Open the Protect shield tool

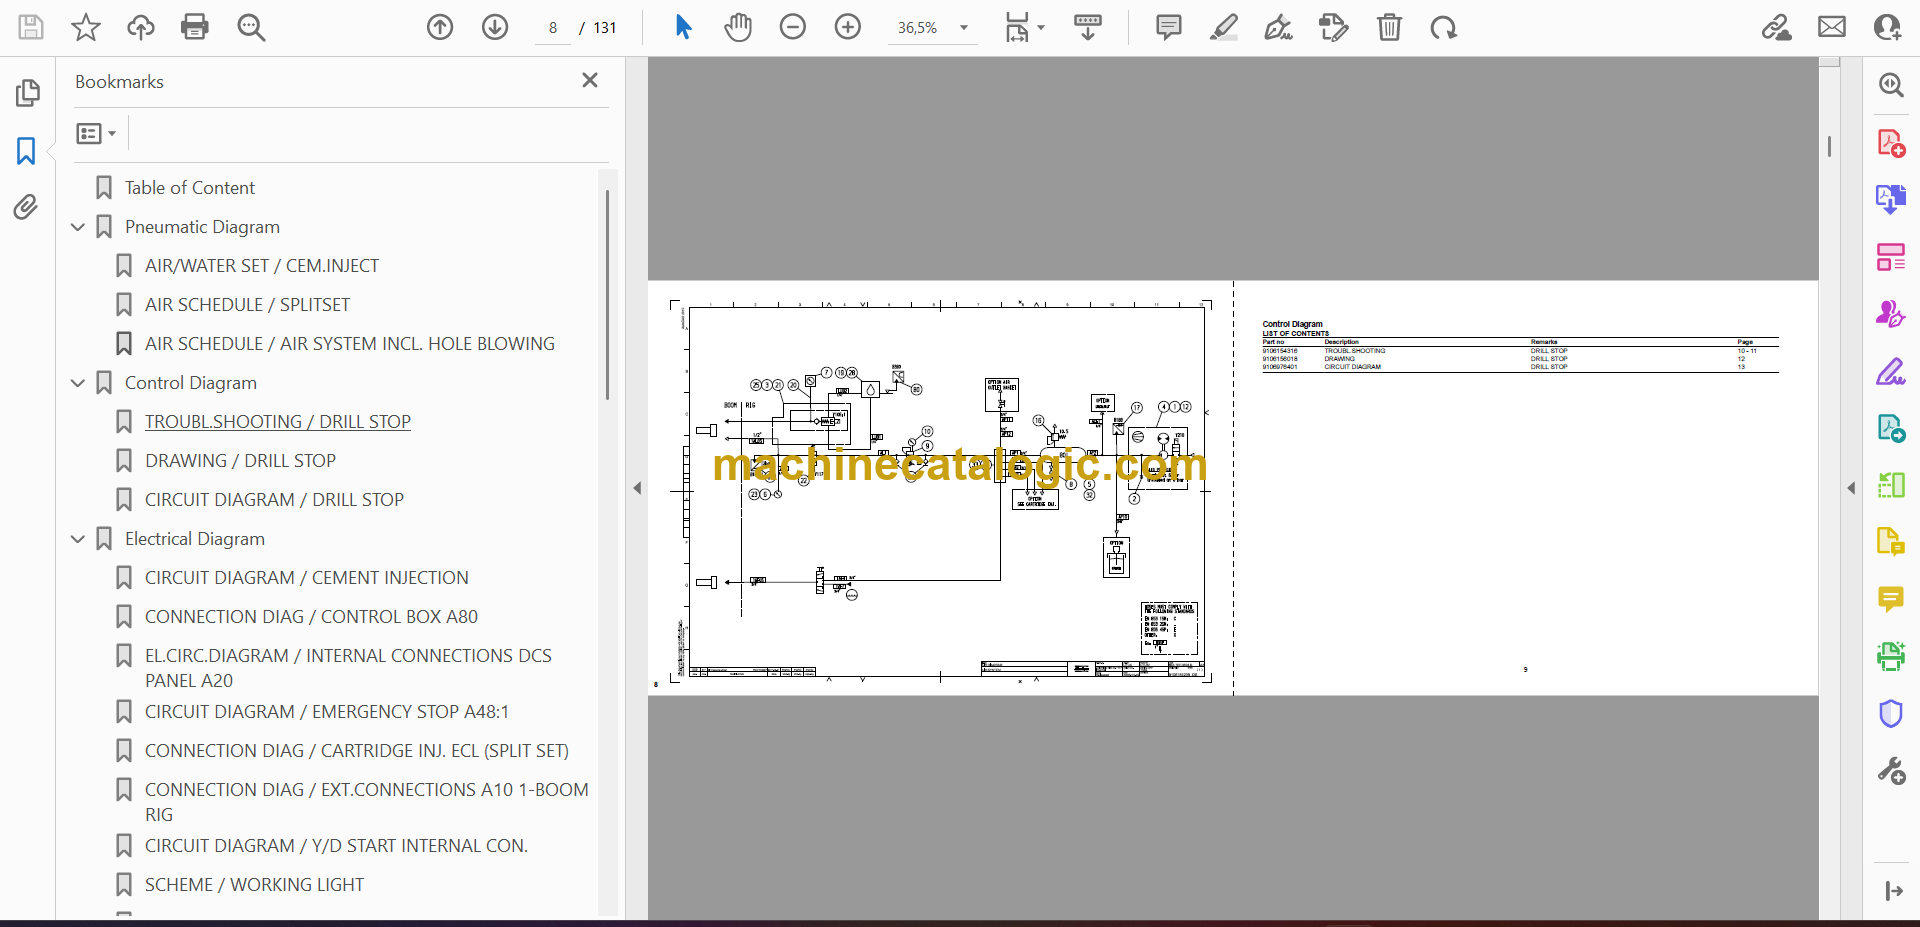tap(1891, 713)
